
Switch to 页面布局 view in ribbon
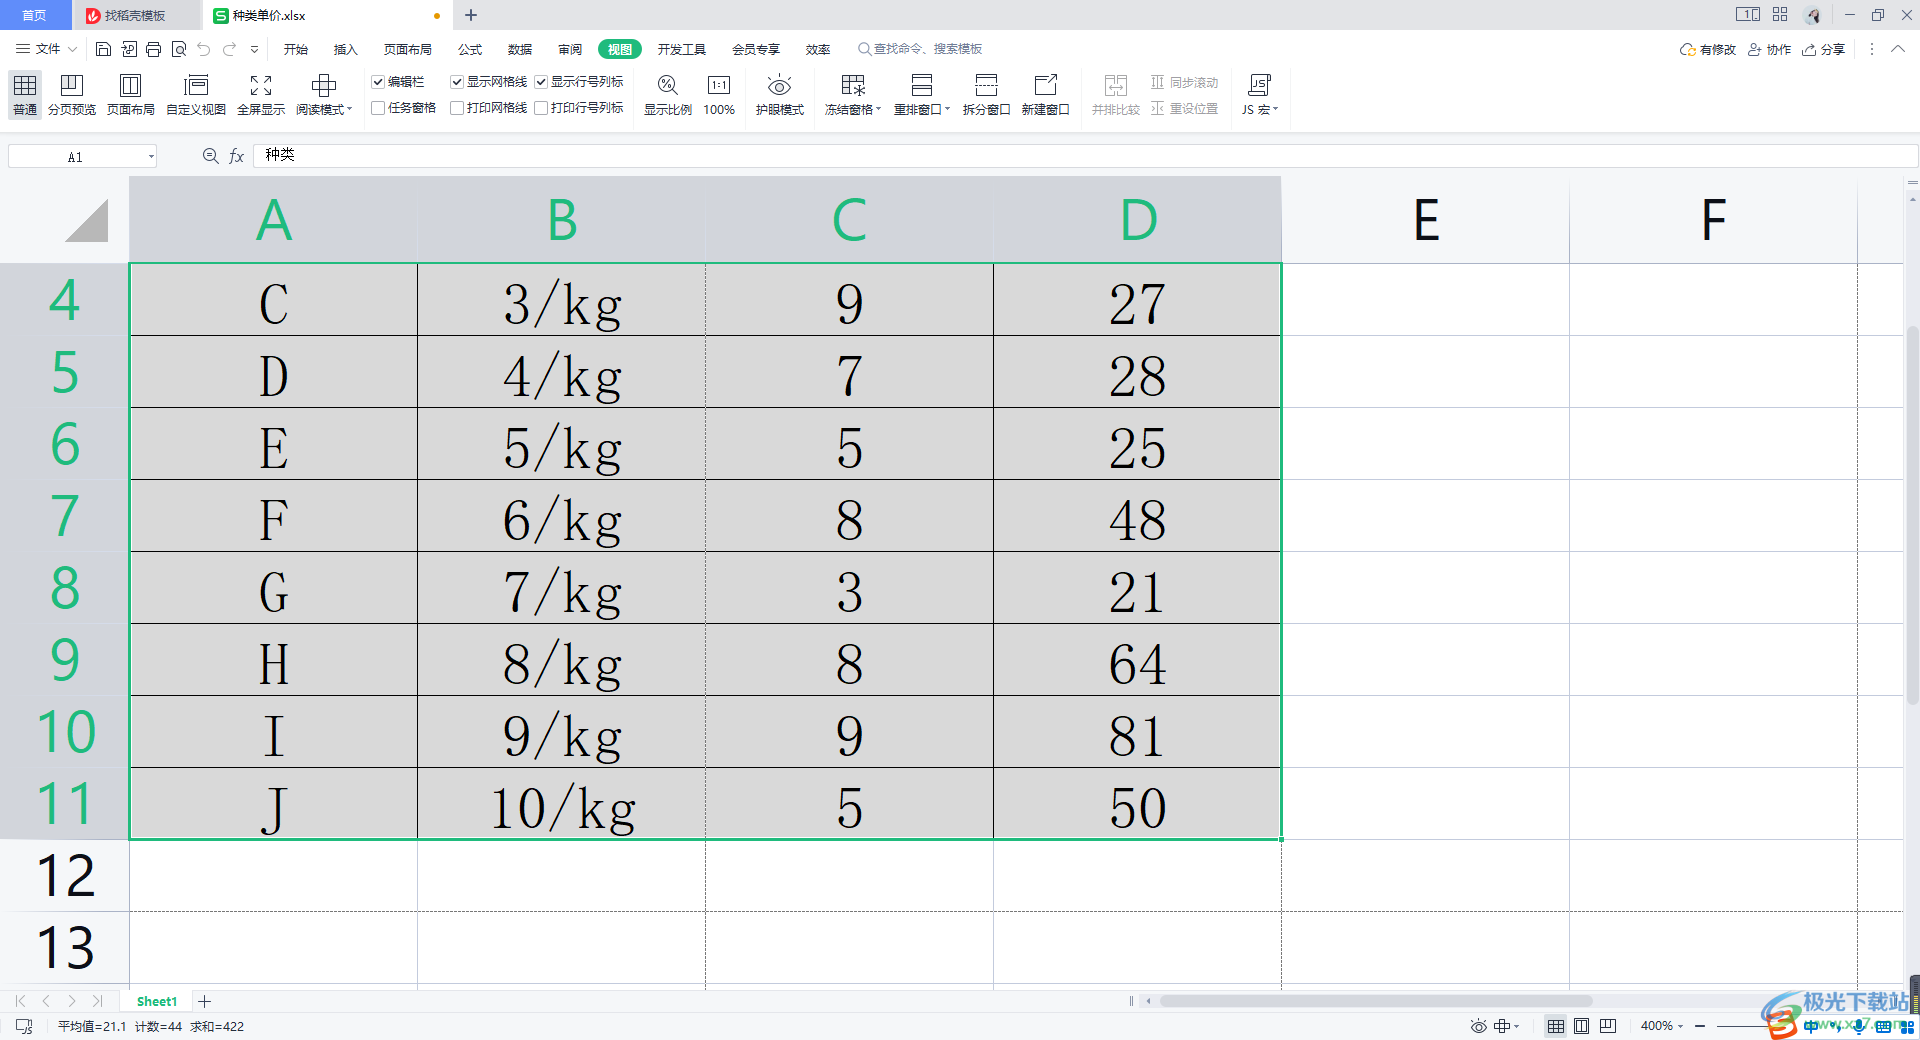(x=131, y=95)
